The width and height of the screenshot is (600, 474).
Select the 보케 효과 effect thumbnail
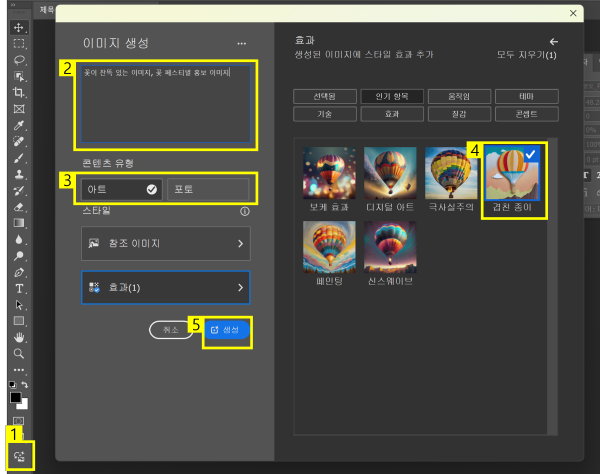329,173
